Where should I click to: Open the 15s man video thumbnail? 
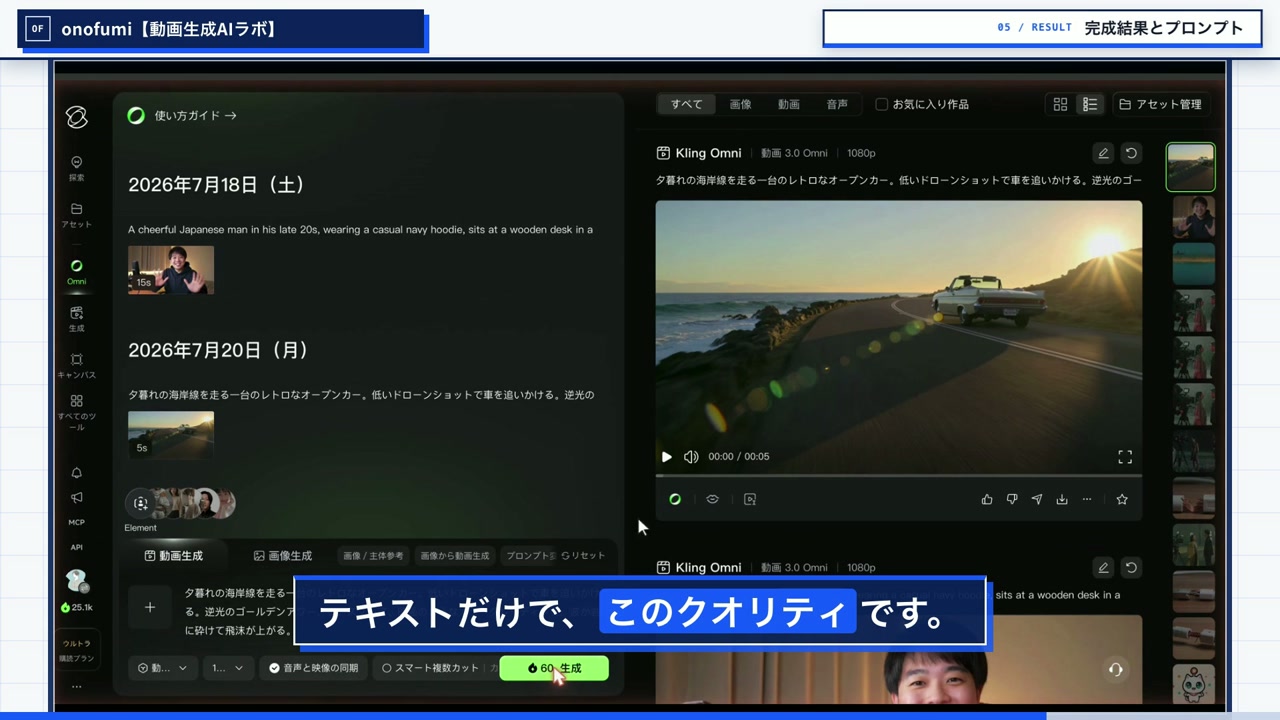pos(171,270)
